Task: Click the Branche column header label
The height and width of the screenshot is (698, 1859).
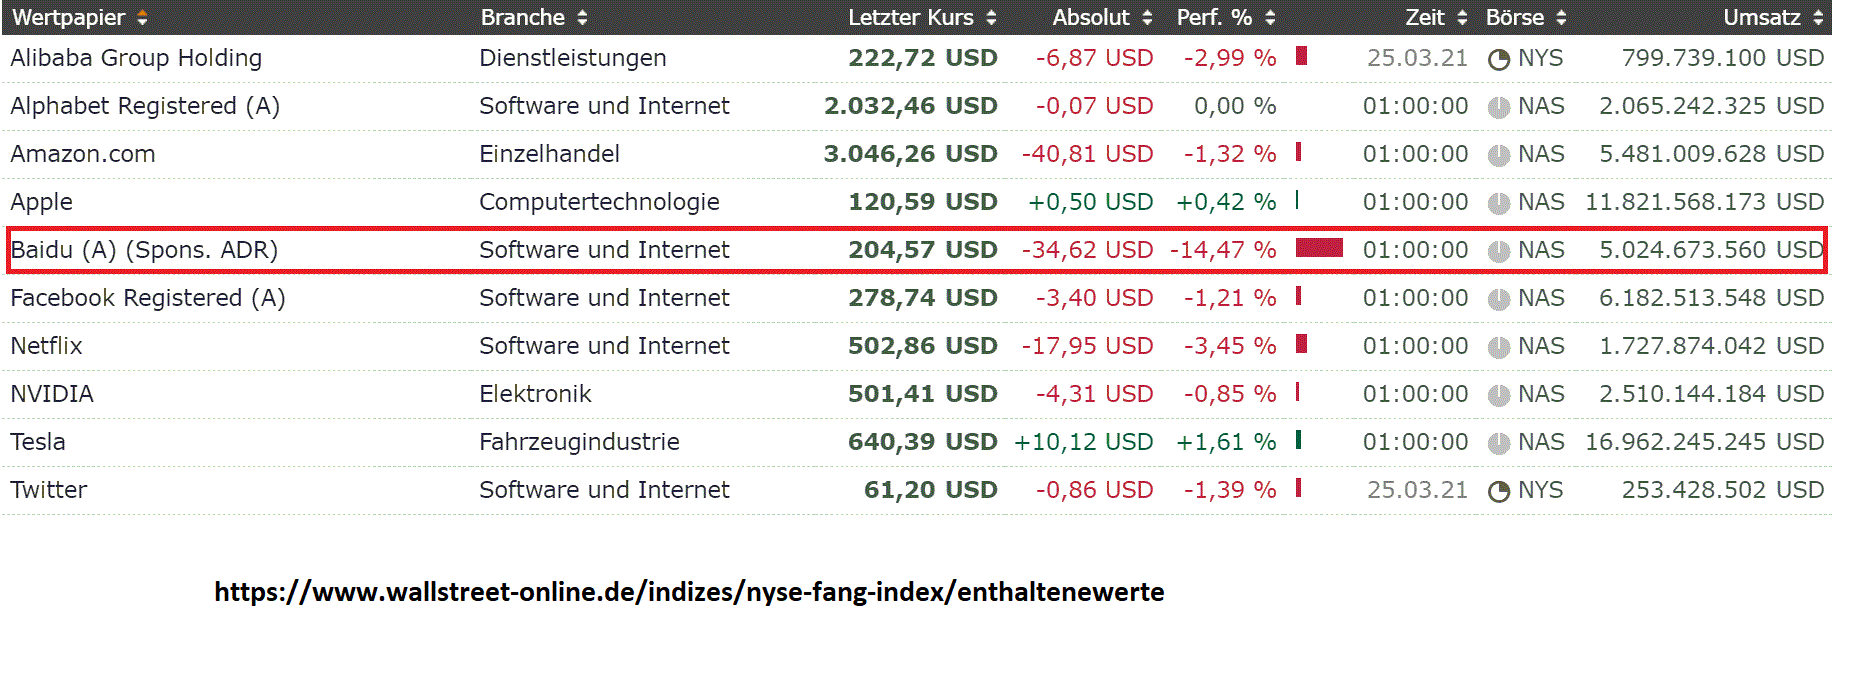Action: pos(522,18)
